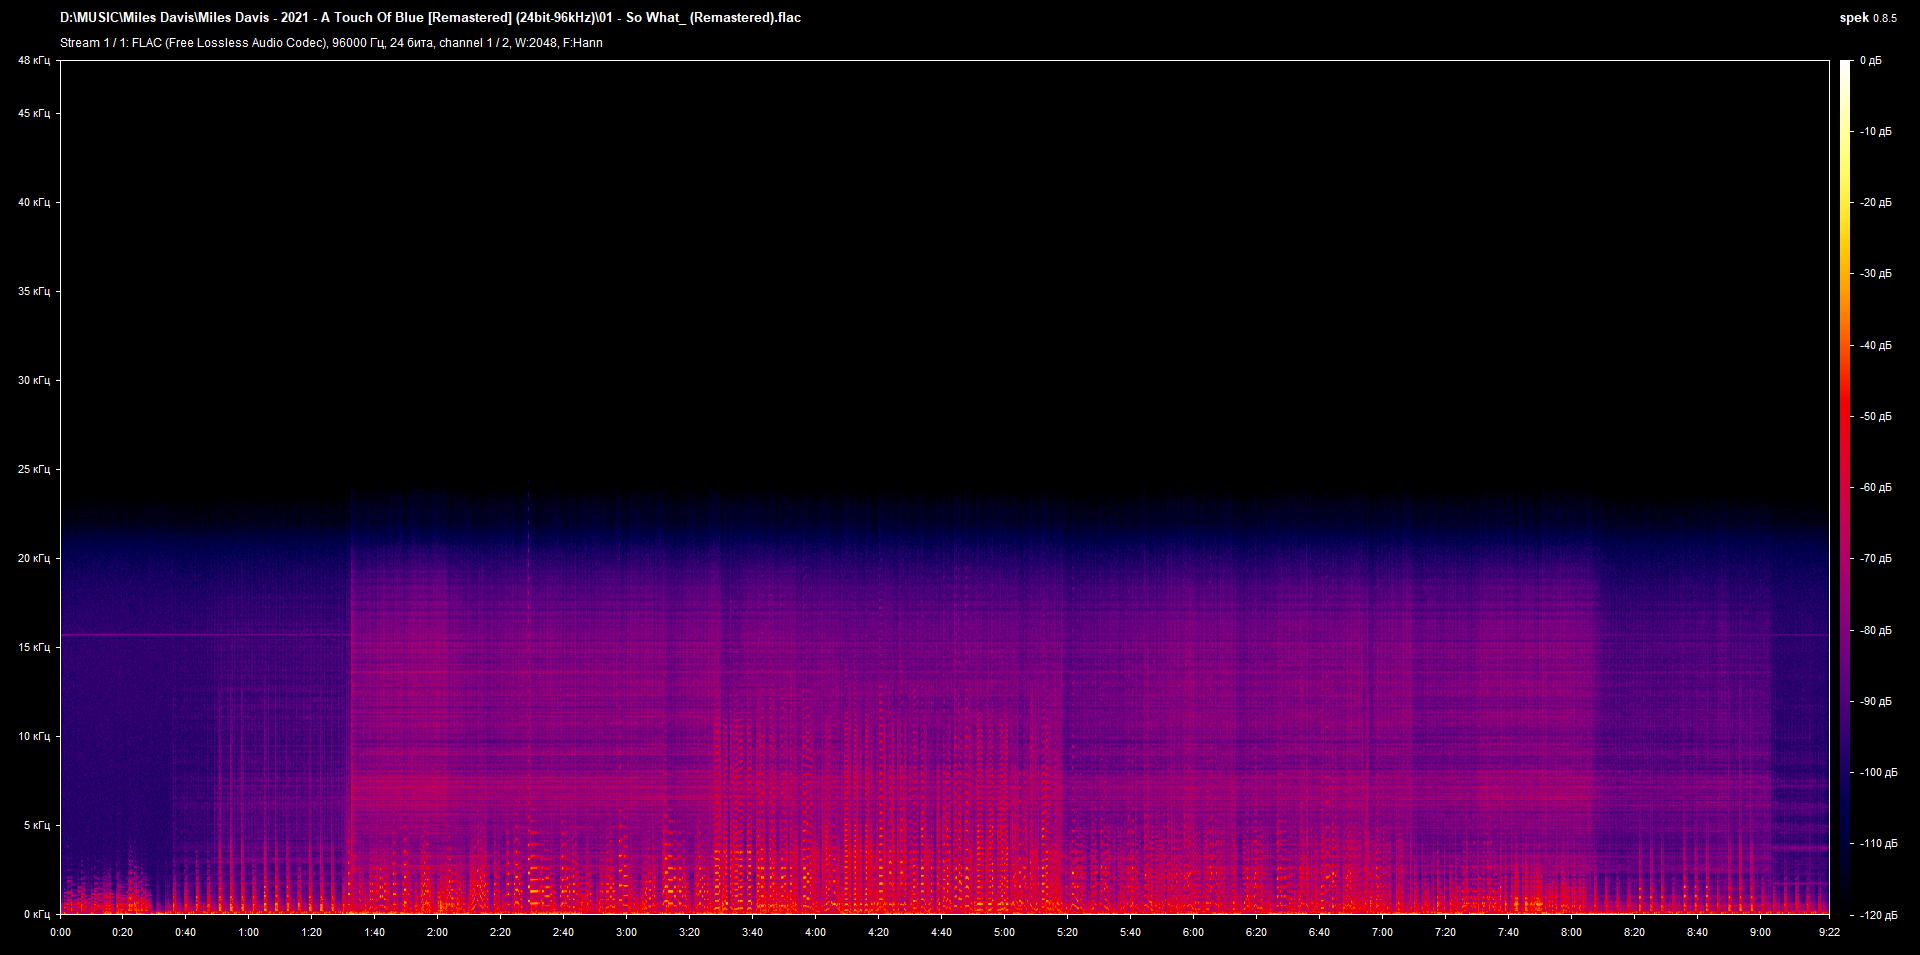Click the horizontal tone line near 15.7 kHz
The width and height of the screenshot is (1920, 955).
pos(206,635)
